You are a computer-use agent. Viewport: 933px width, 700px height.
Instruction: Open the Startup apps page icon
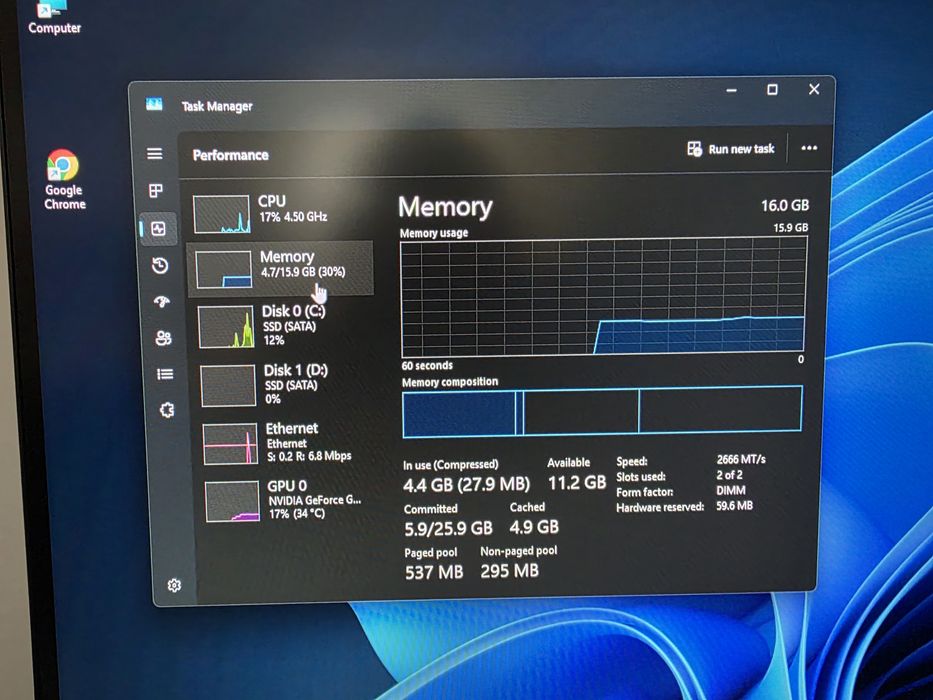tap(162, 302)
